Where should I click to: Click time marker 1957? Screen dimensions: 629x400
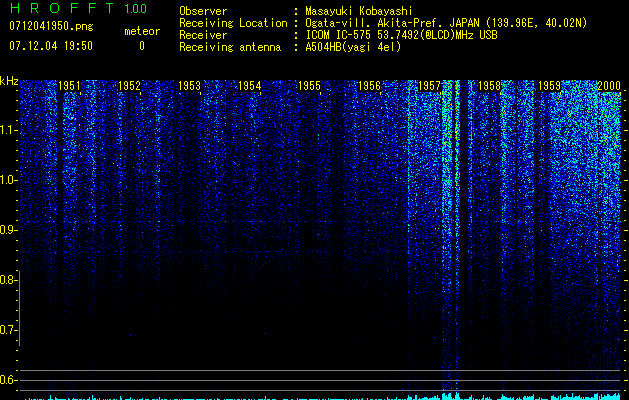pyautogui.click(x=429, y=85)
